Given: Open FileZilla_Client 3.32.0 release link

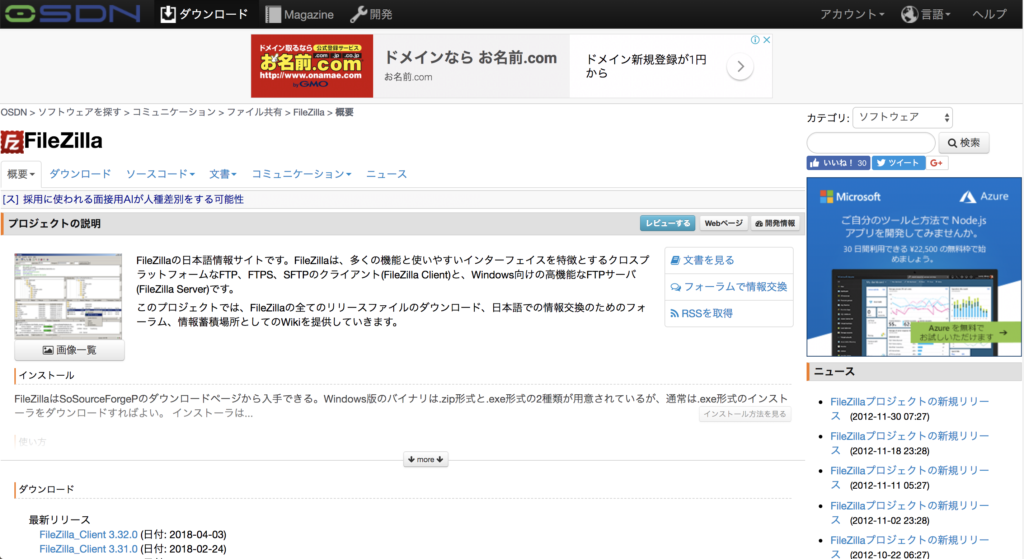Looking at the screenshot, I should click(x=88, y=534).
